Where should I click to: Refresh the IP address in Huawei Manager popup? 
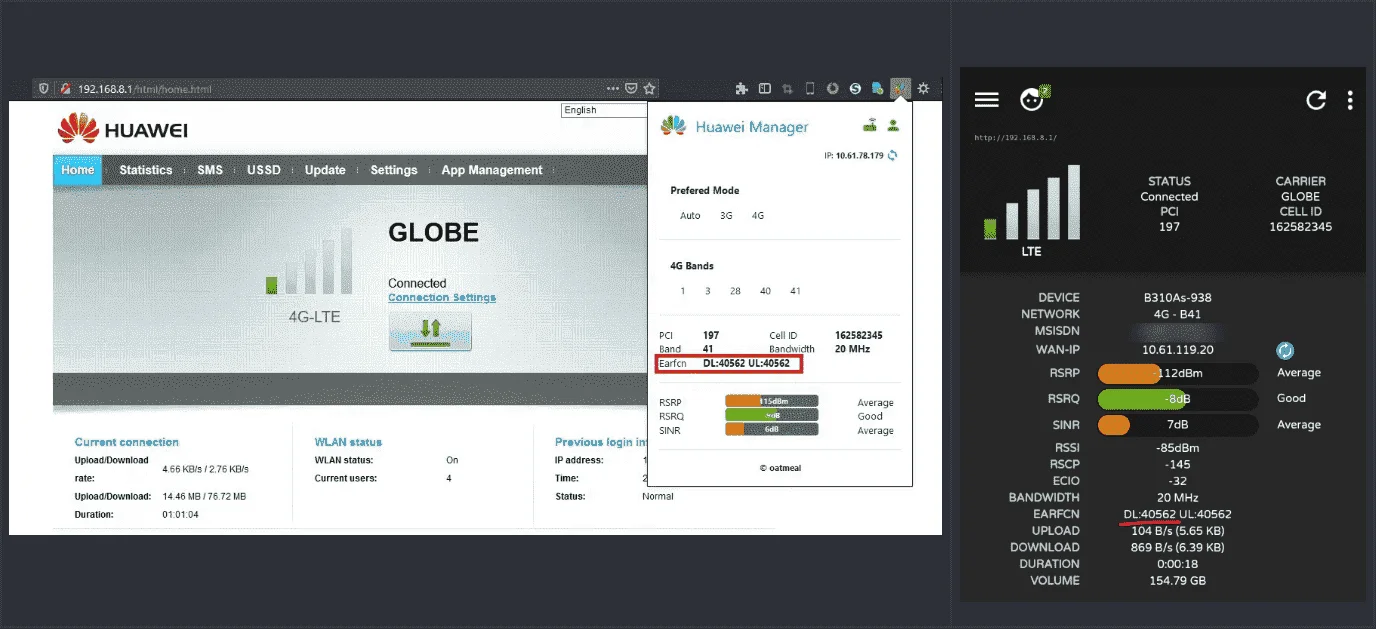pyautogui.click(x=893, y=155)
